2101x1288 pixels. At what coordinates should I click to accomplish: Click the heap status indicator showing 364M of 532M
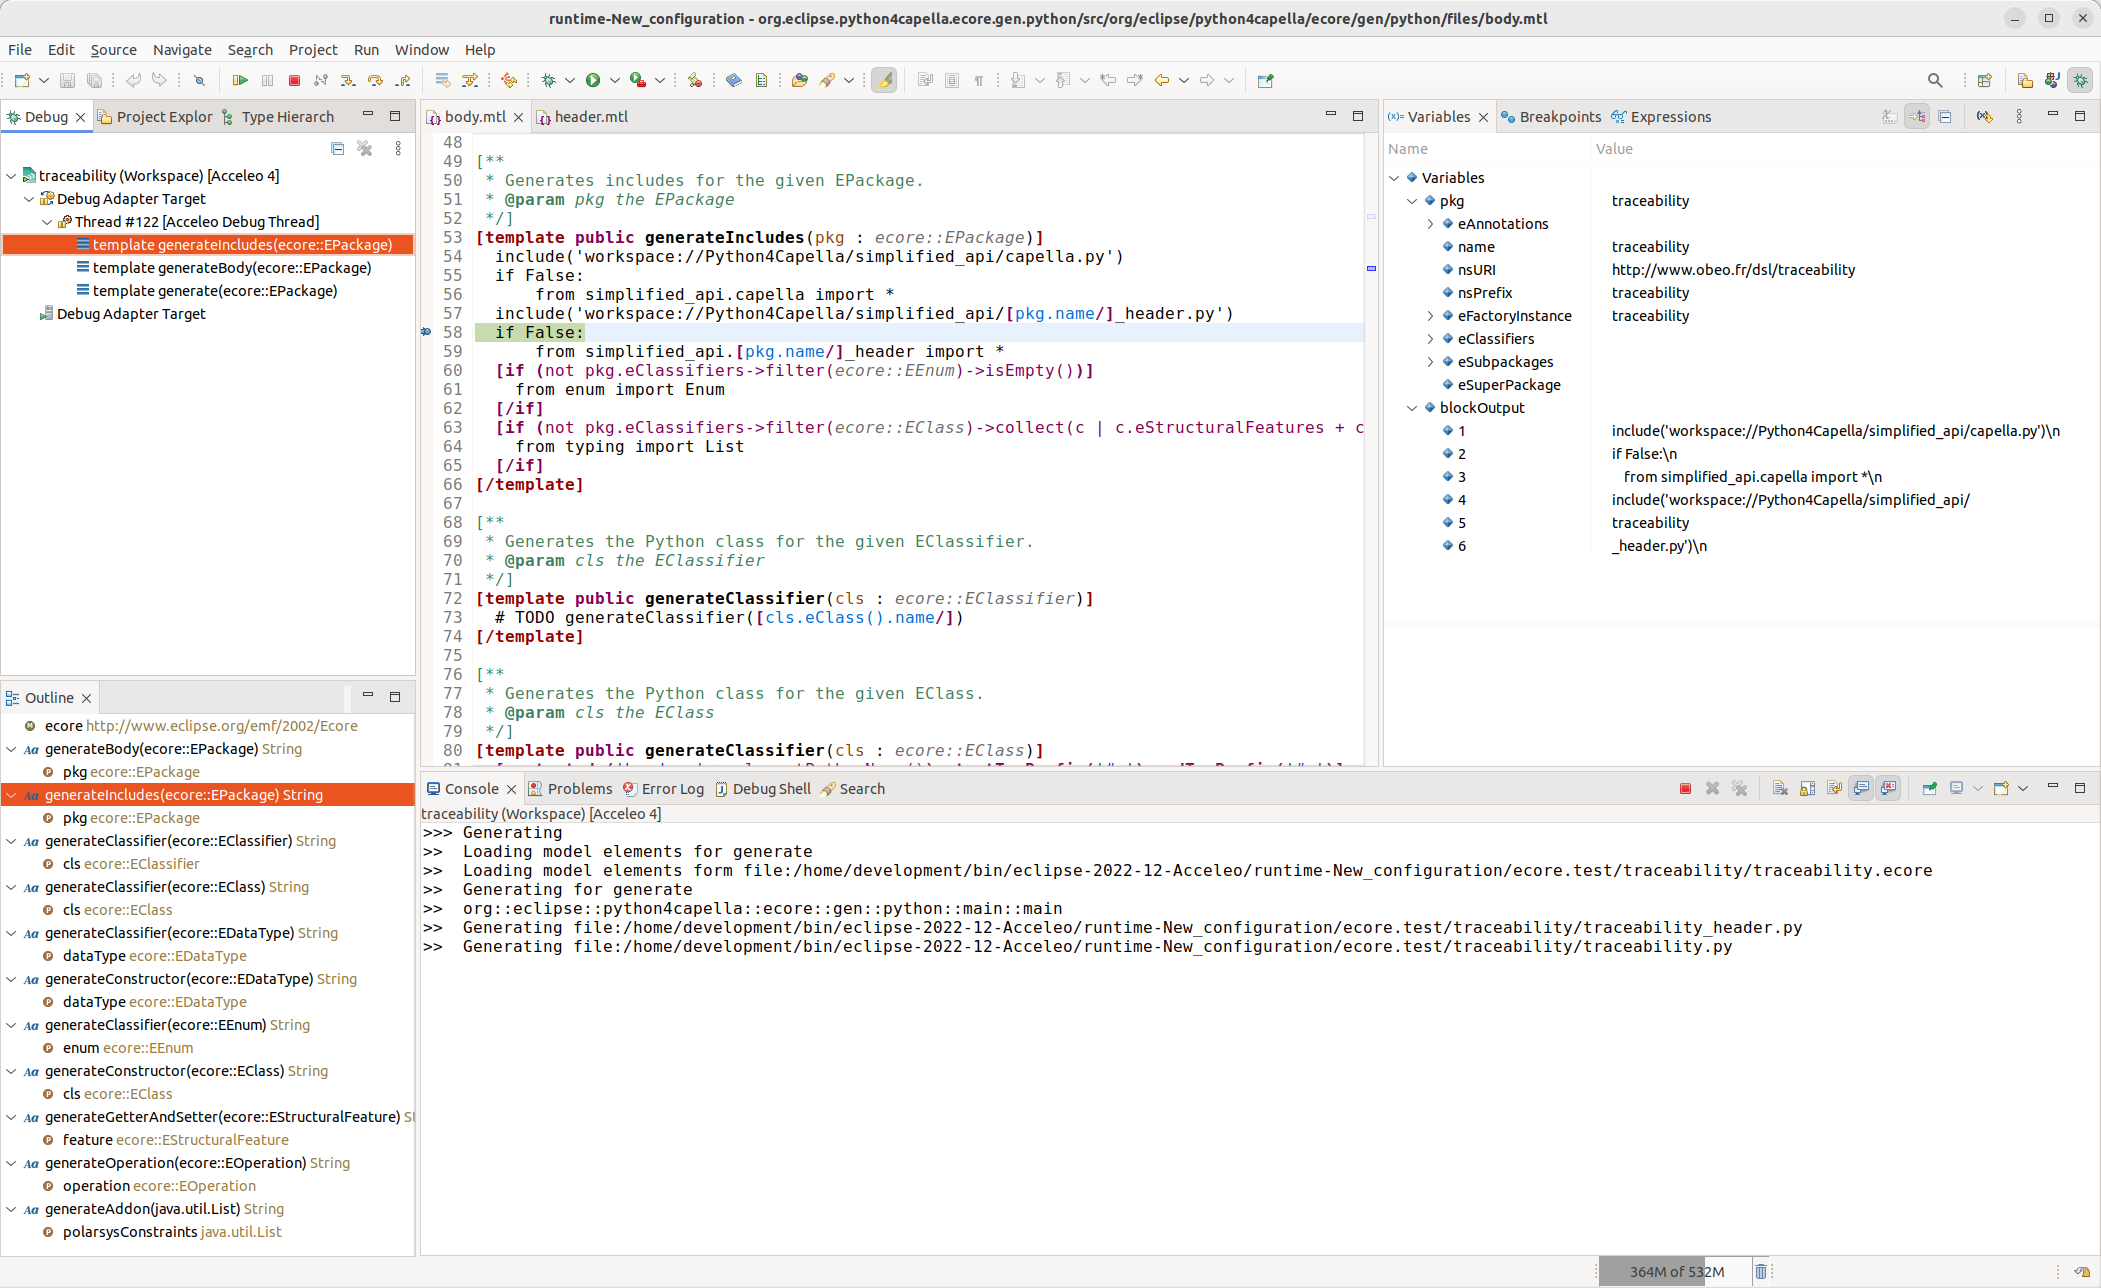click(1676, 1271)
